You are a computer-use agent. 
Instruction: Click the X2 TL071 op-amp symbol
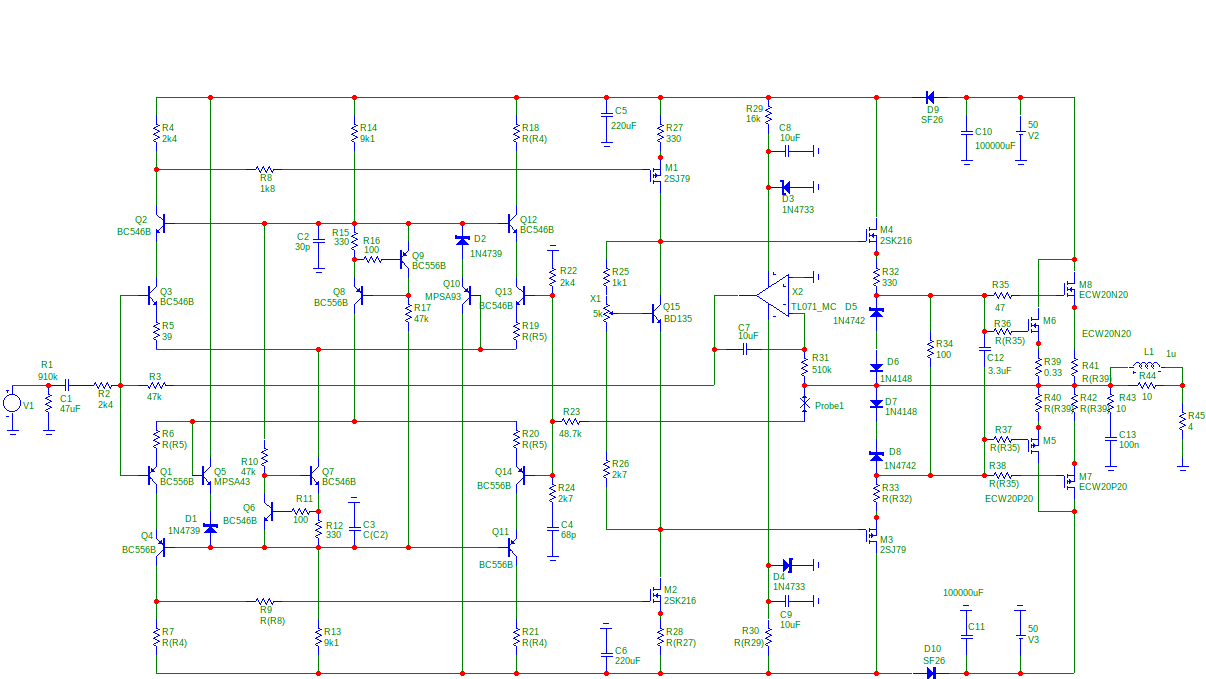pyautogui.click(x=772, y=295)
